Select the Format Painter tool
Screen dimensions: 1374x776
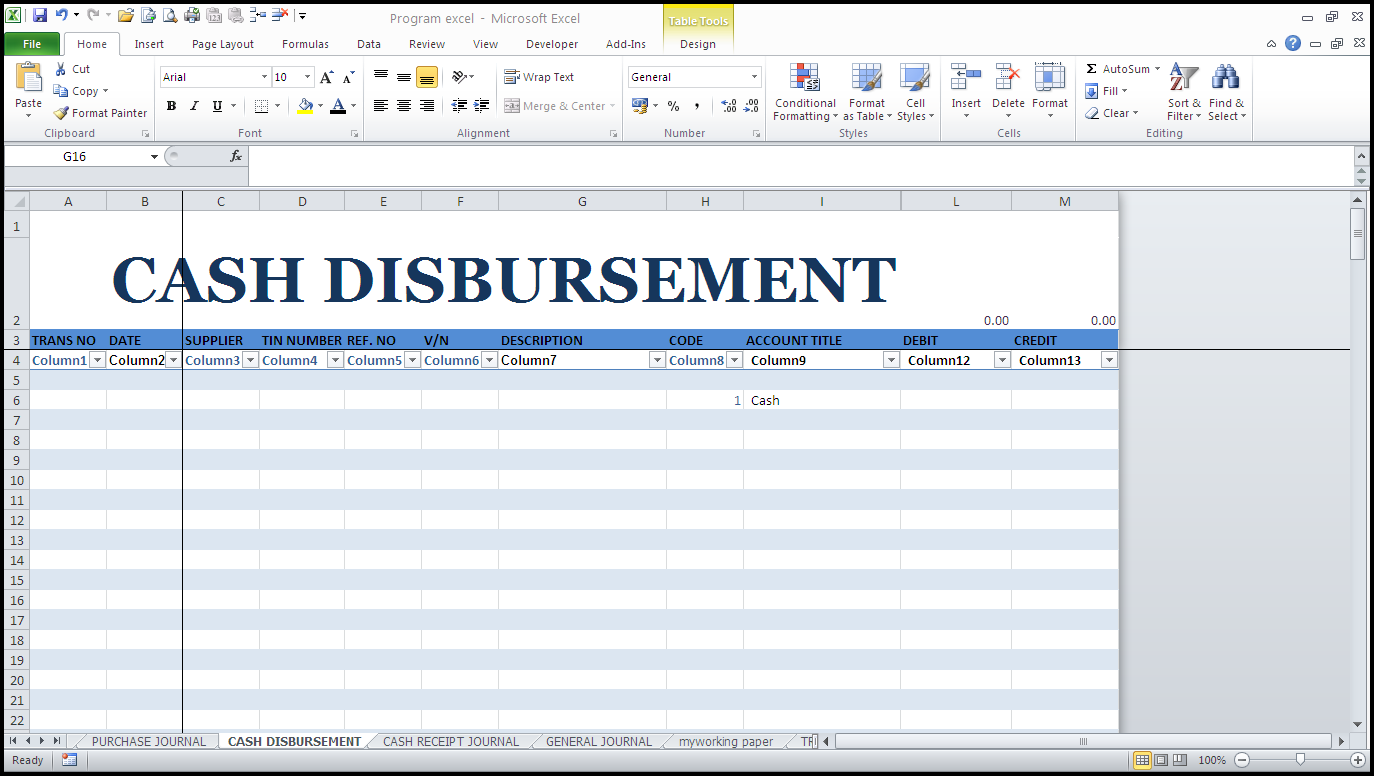click(100, 112)
